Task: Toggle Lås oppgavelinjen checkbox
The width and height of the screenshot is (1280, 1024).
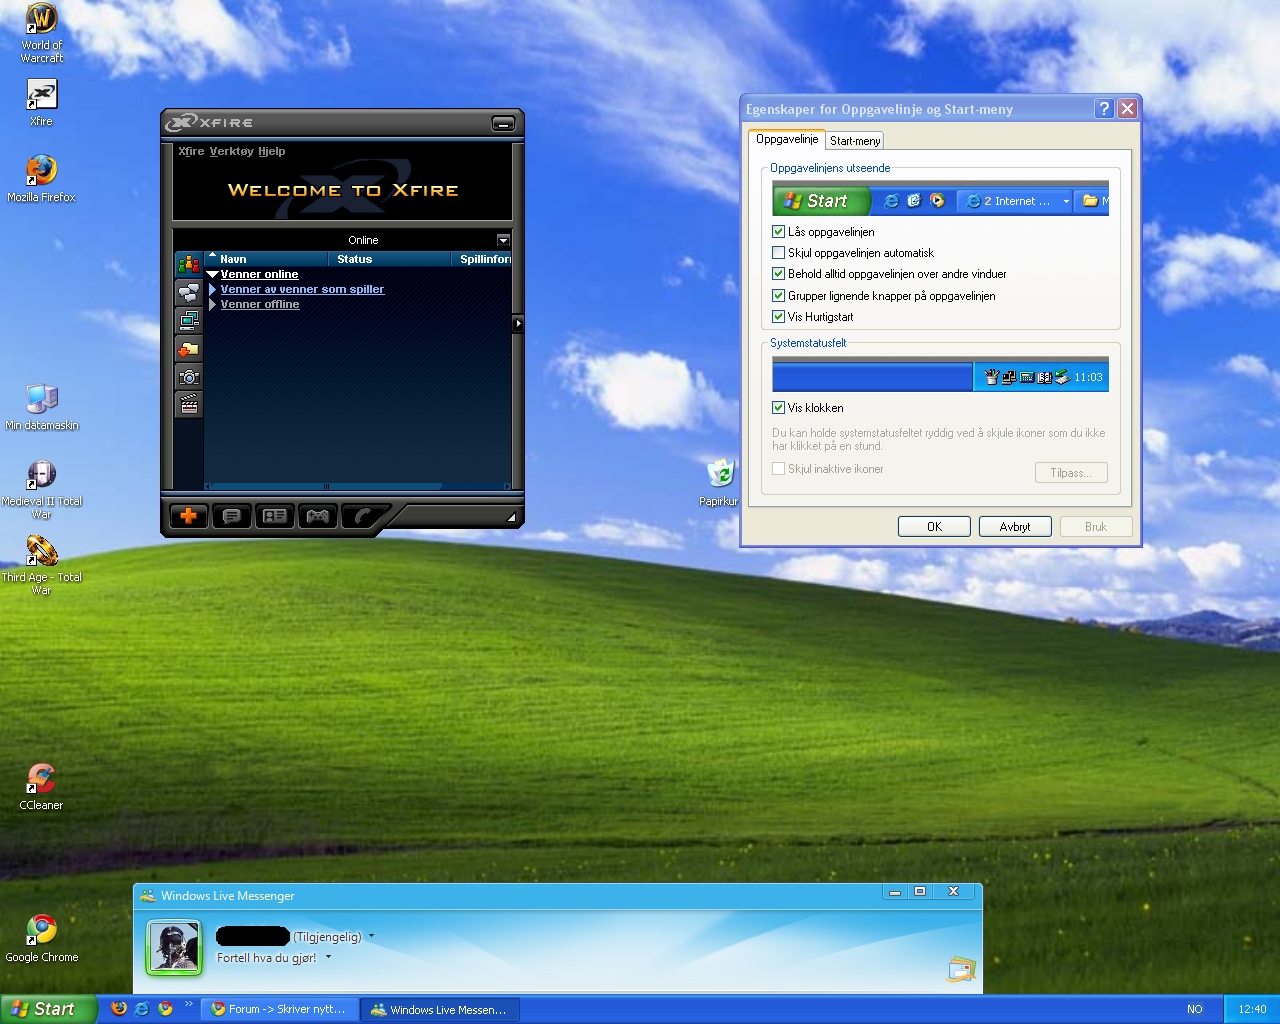Action: tap(778, 232)
